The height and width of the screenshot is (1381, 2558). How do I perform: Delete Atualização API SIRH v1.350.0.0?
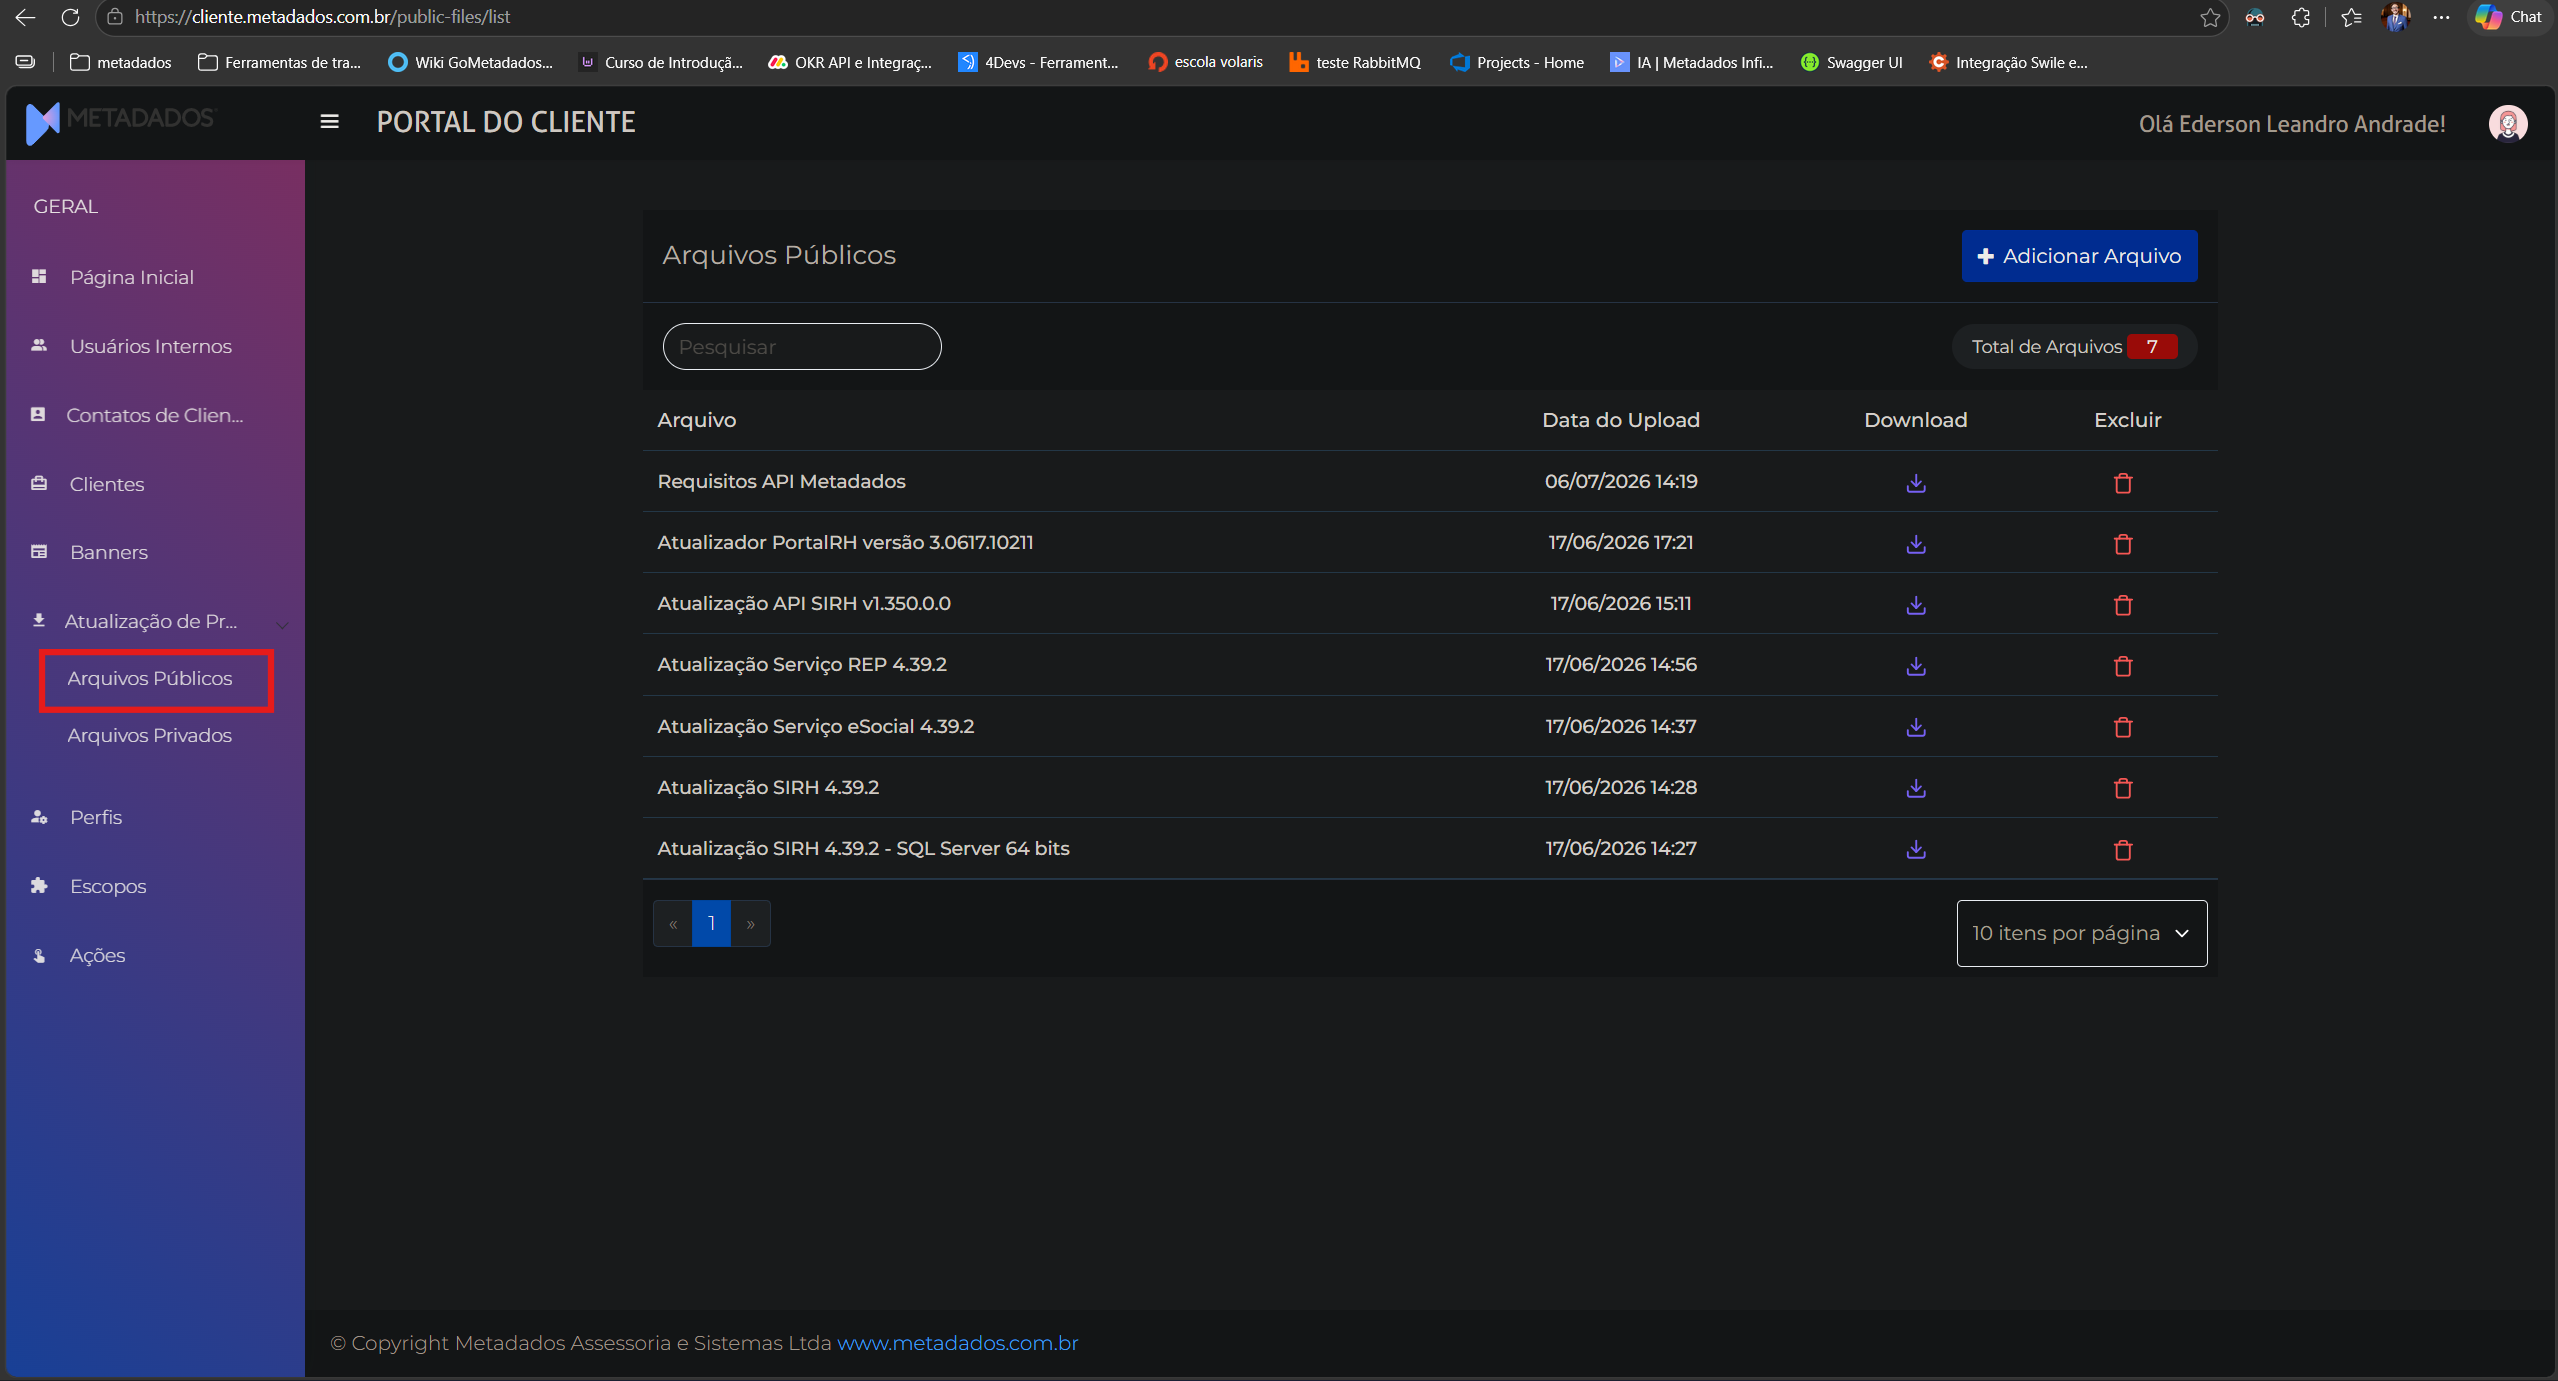(2123, 605)
